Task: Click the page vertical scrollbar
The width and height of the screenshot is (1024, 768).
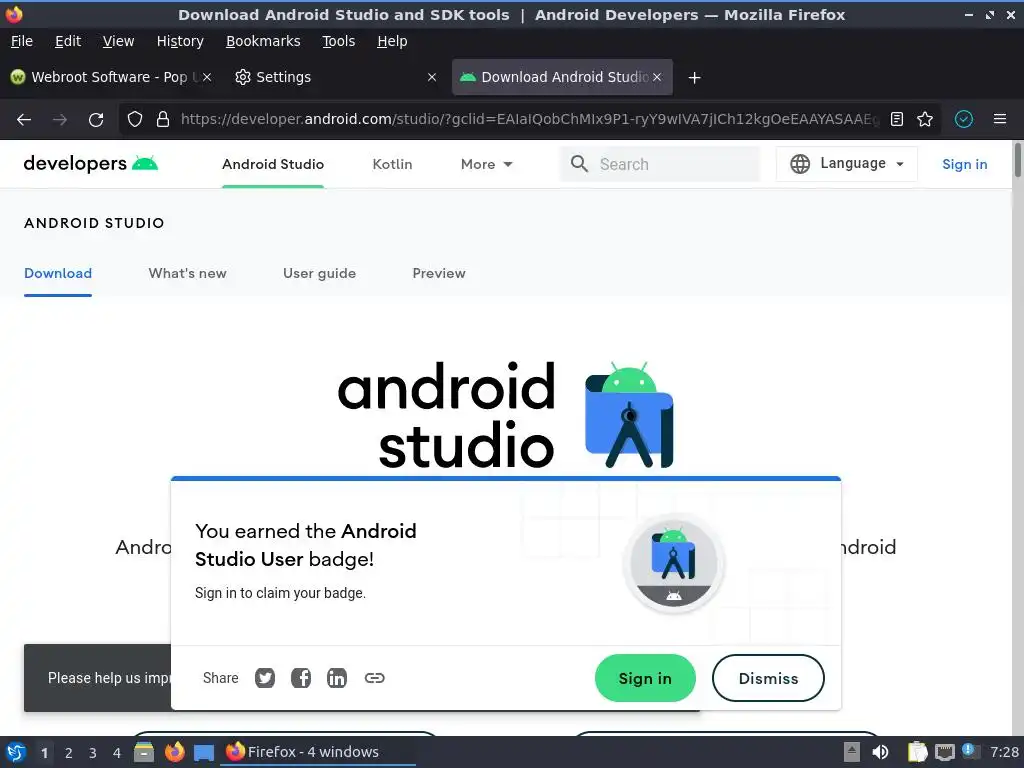Action: point(1018,159)
